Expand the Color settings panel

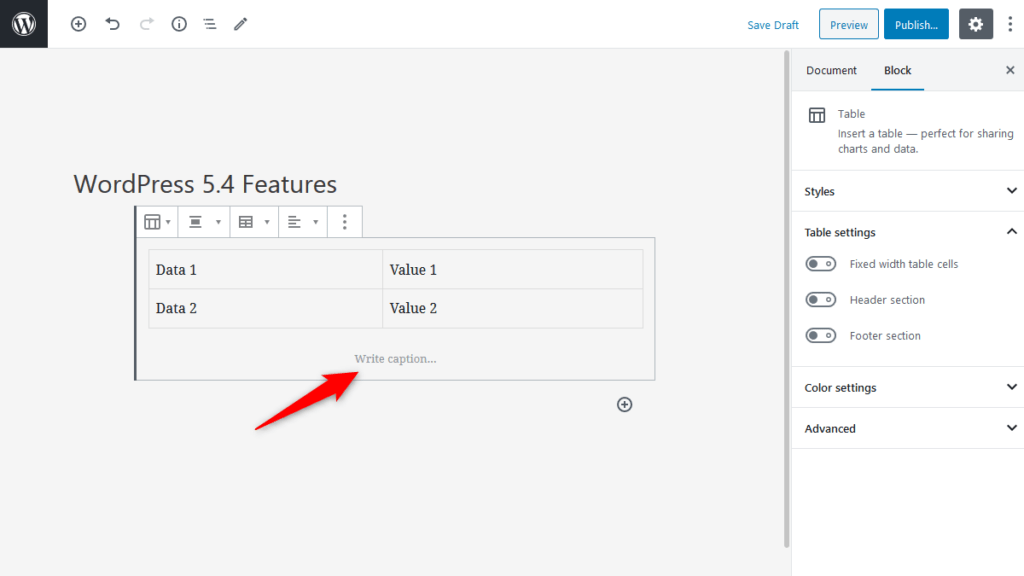(908, 388)
